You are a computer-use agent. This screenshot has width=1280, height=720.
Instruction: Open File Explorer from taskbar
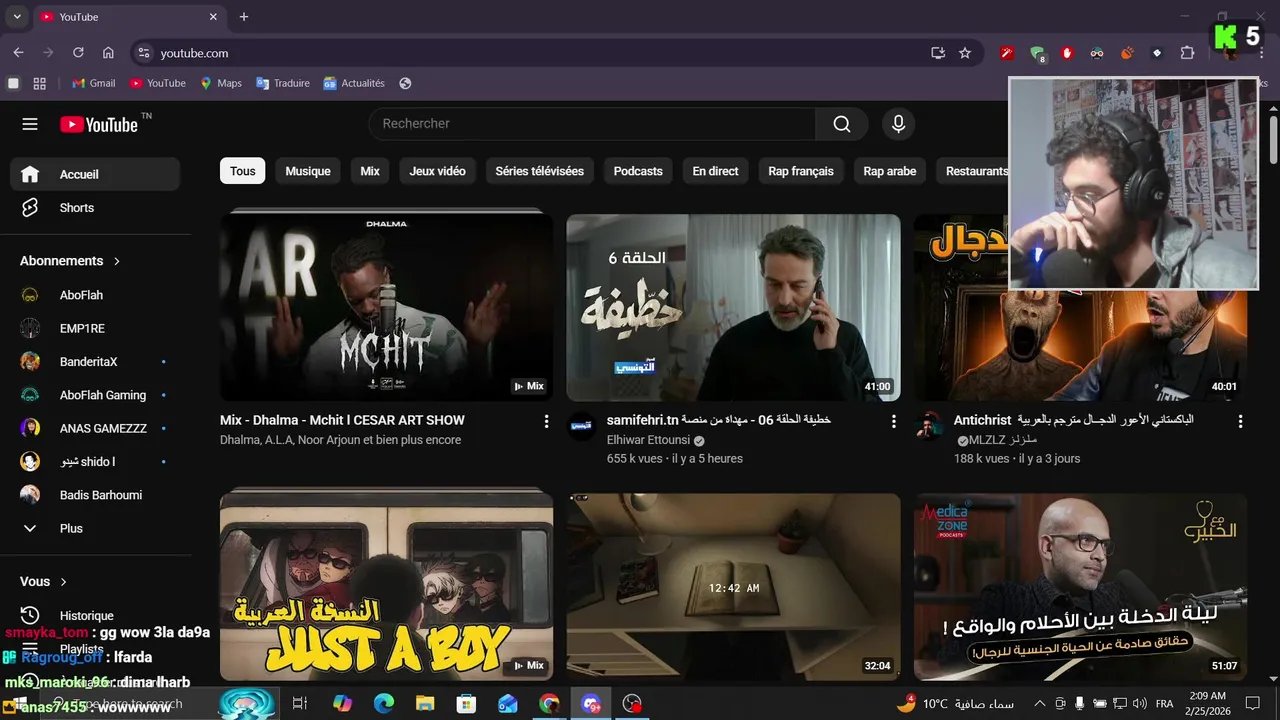(425, 704)
